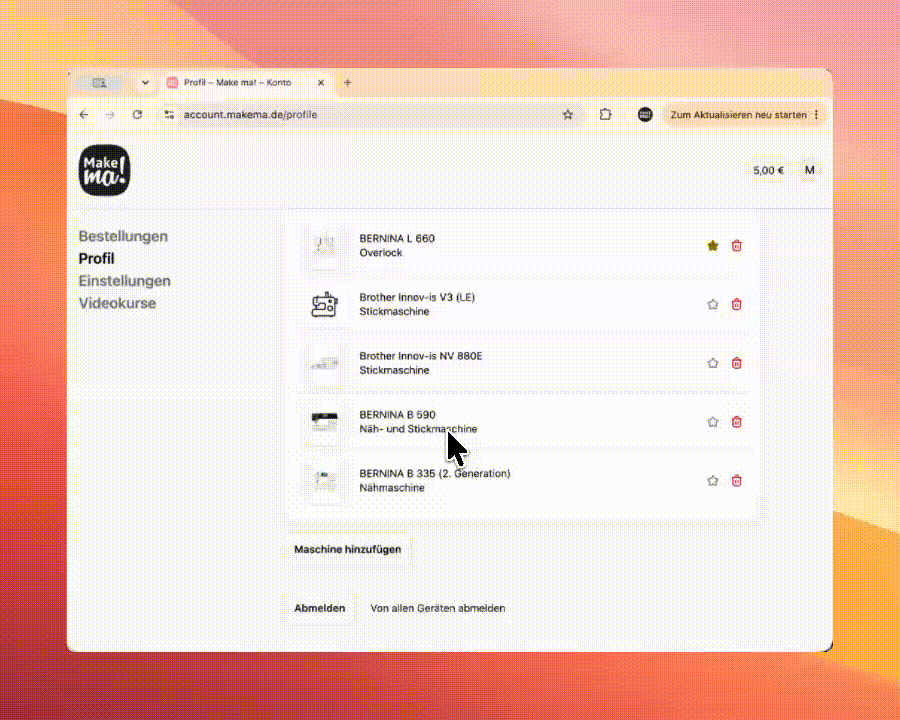
Task: Open the new tab with plus icon
Action: point(347,83)
